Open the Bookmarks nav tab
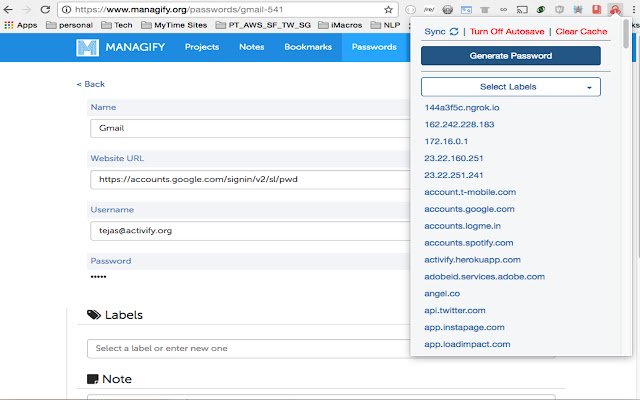This screenshot has height=400, width=640. [x=308, y=47]
